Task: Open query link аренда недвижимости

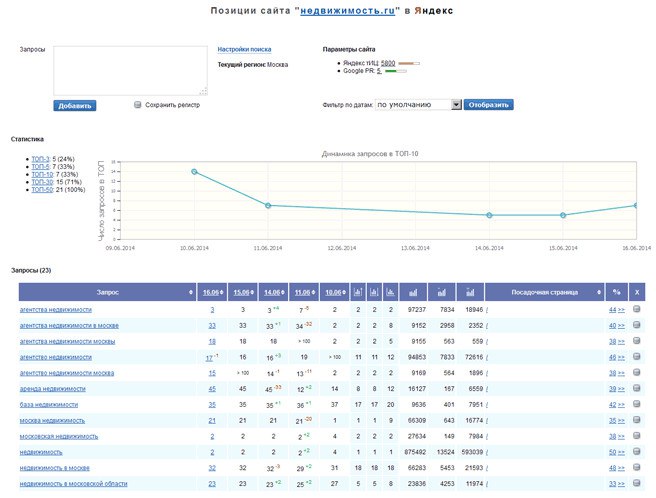Action: pos(53,389)
